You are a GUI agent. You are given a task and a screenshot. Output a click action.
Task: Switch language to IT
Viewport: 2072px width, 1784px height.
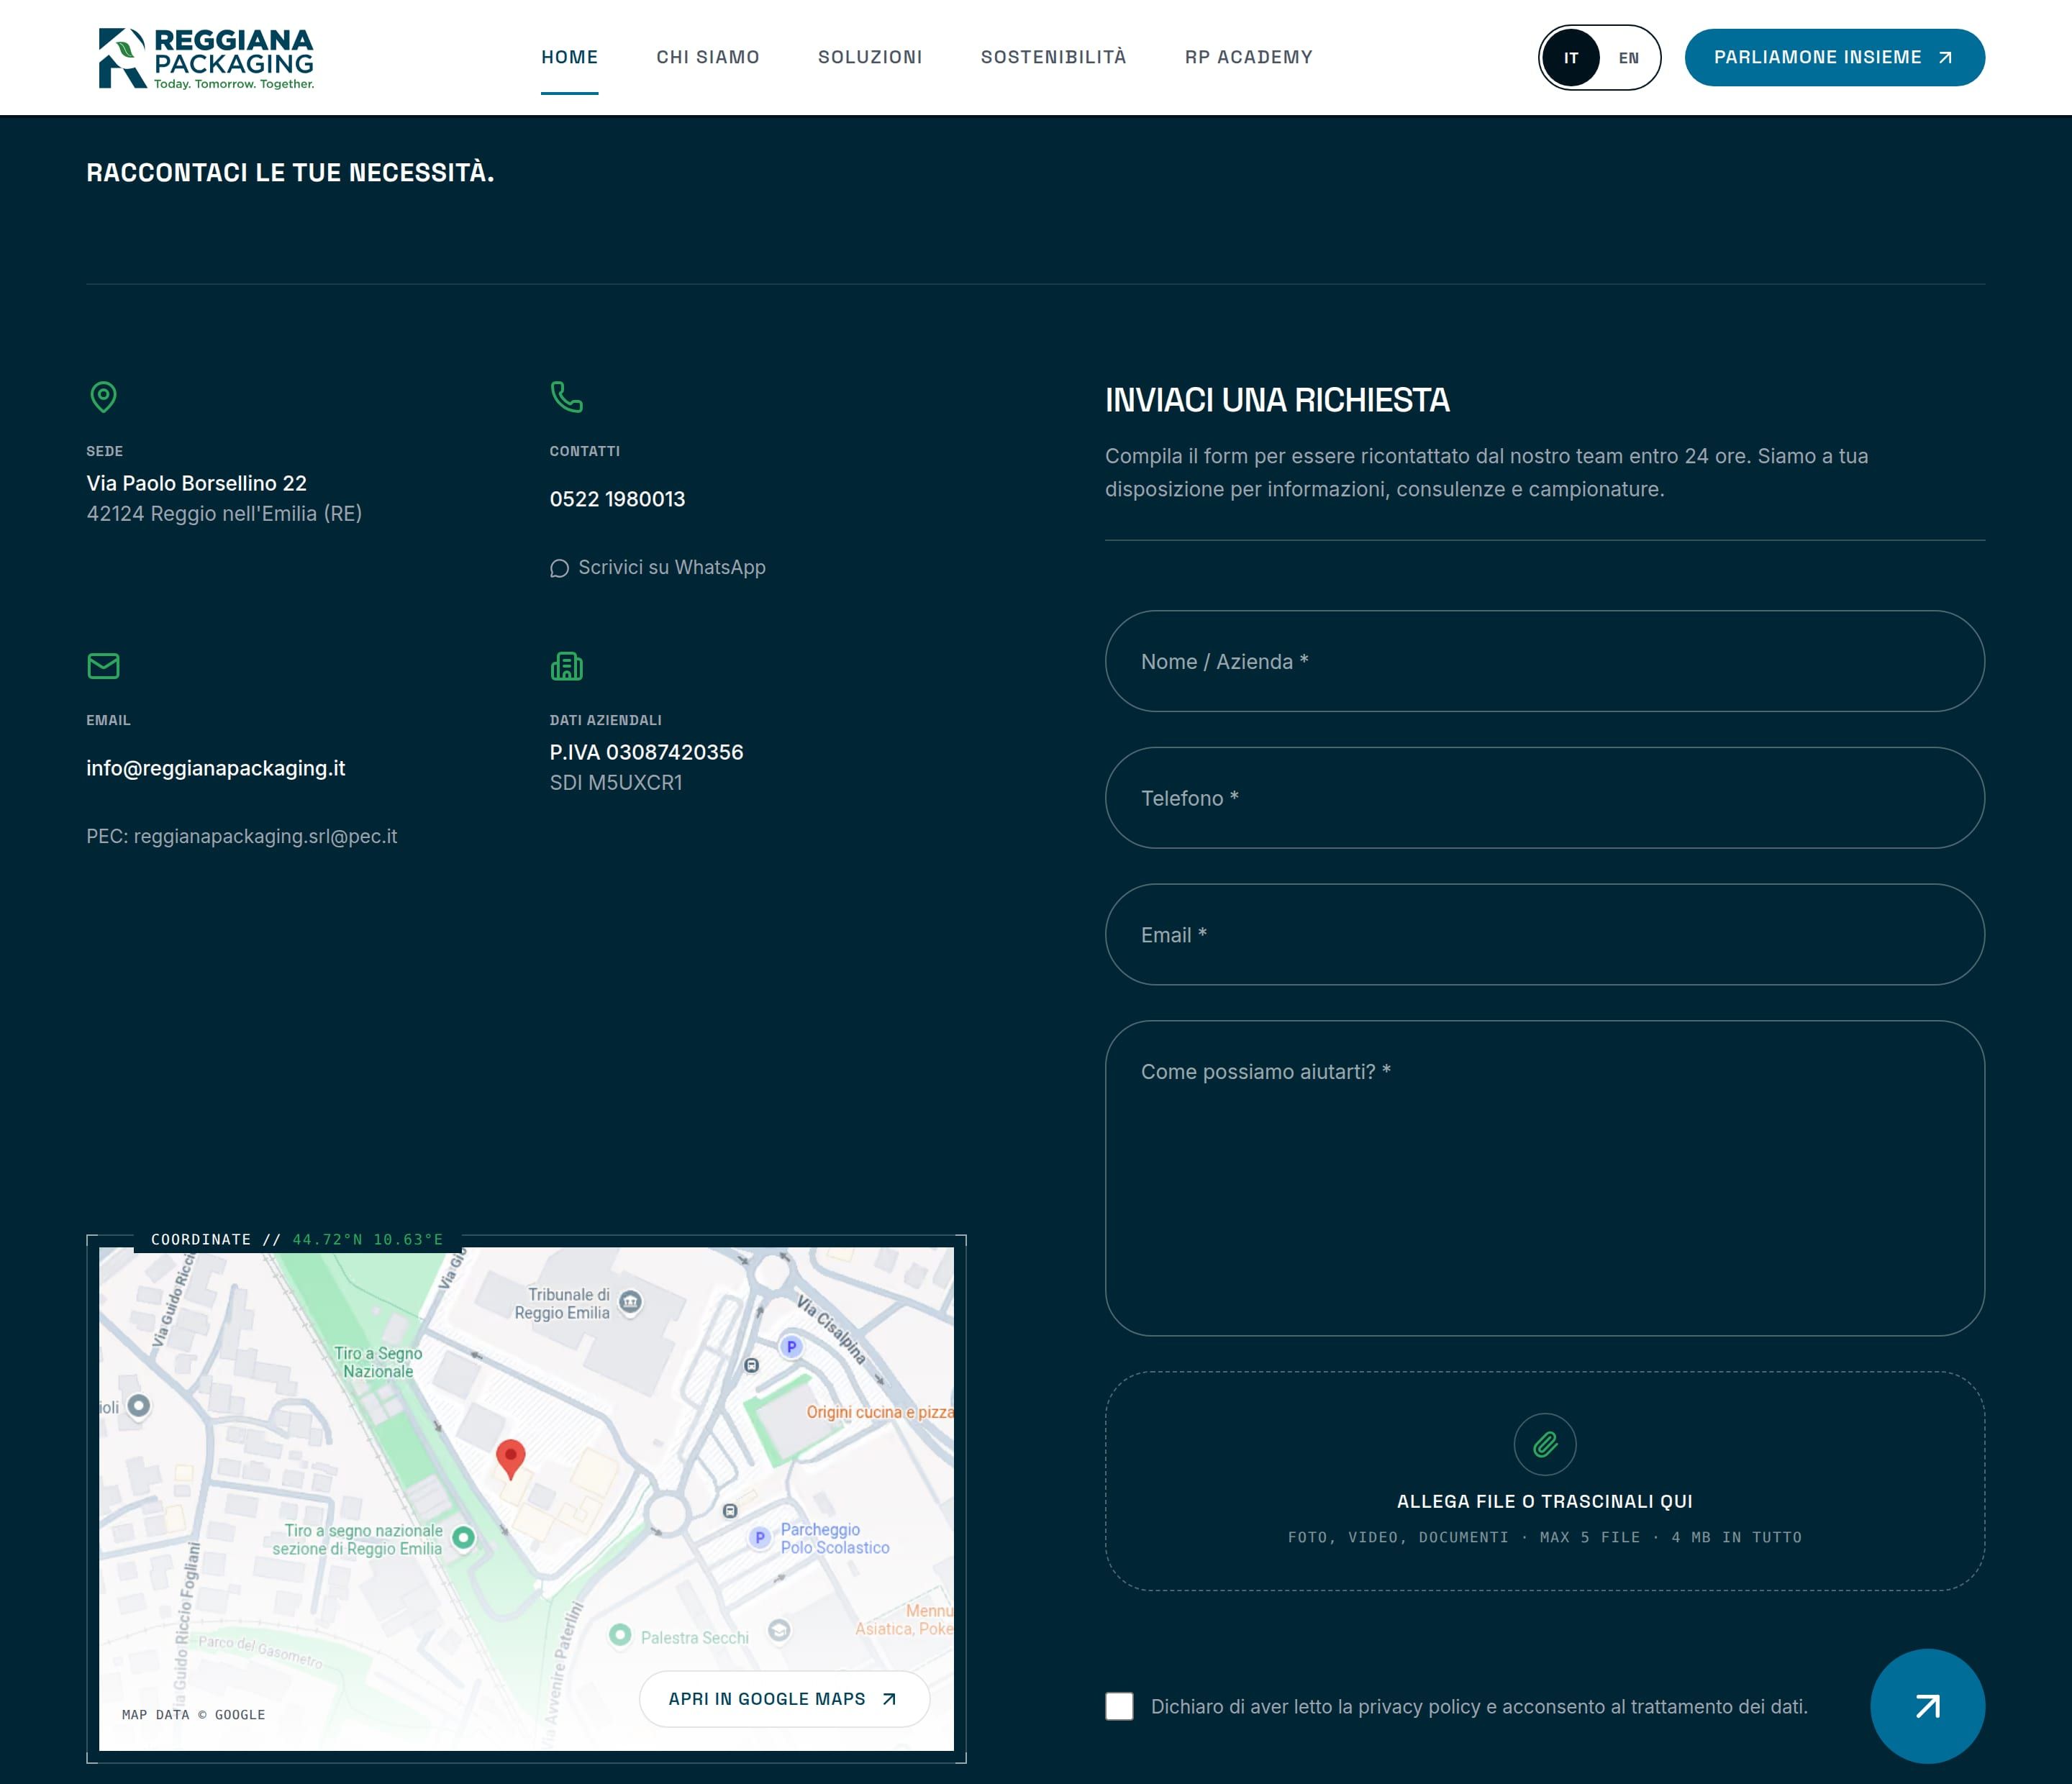point(1570,58)
